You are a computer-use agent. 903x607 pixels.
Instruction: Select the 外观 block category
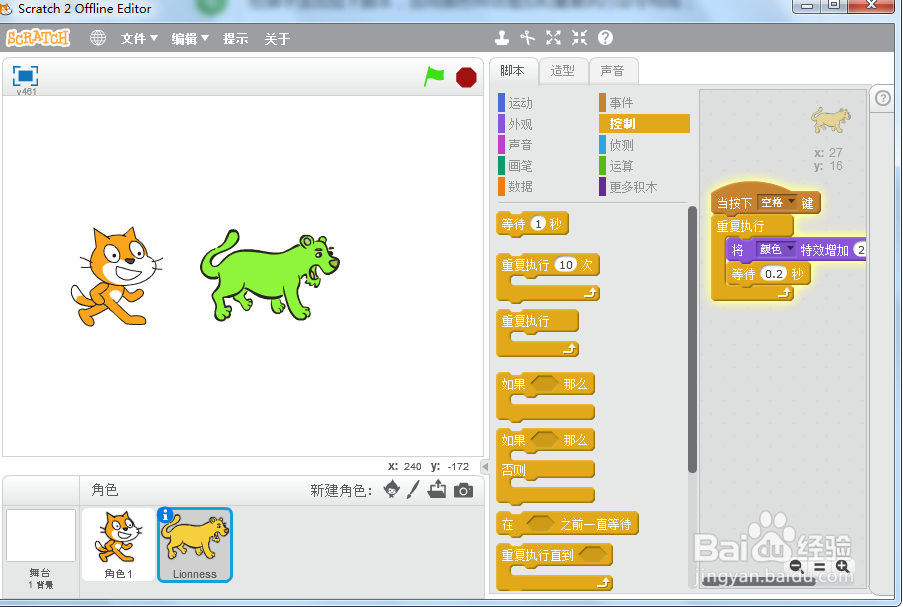[520, 124]
